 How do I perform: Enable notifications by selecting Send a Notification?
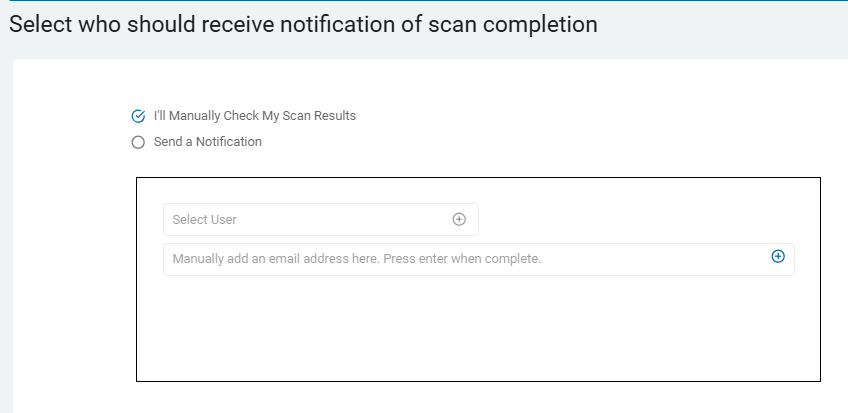pos(138,142)
